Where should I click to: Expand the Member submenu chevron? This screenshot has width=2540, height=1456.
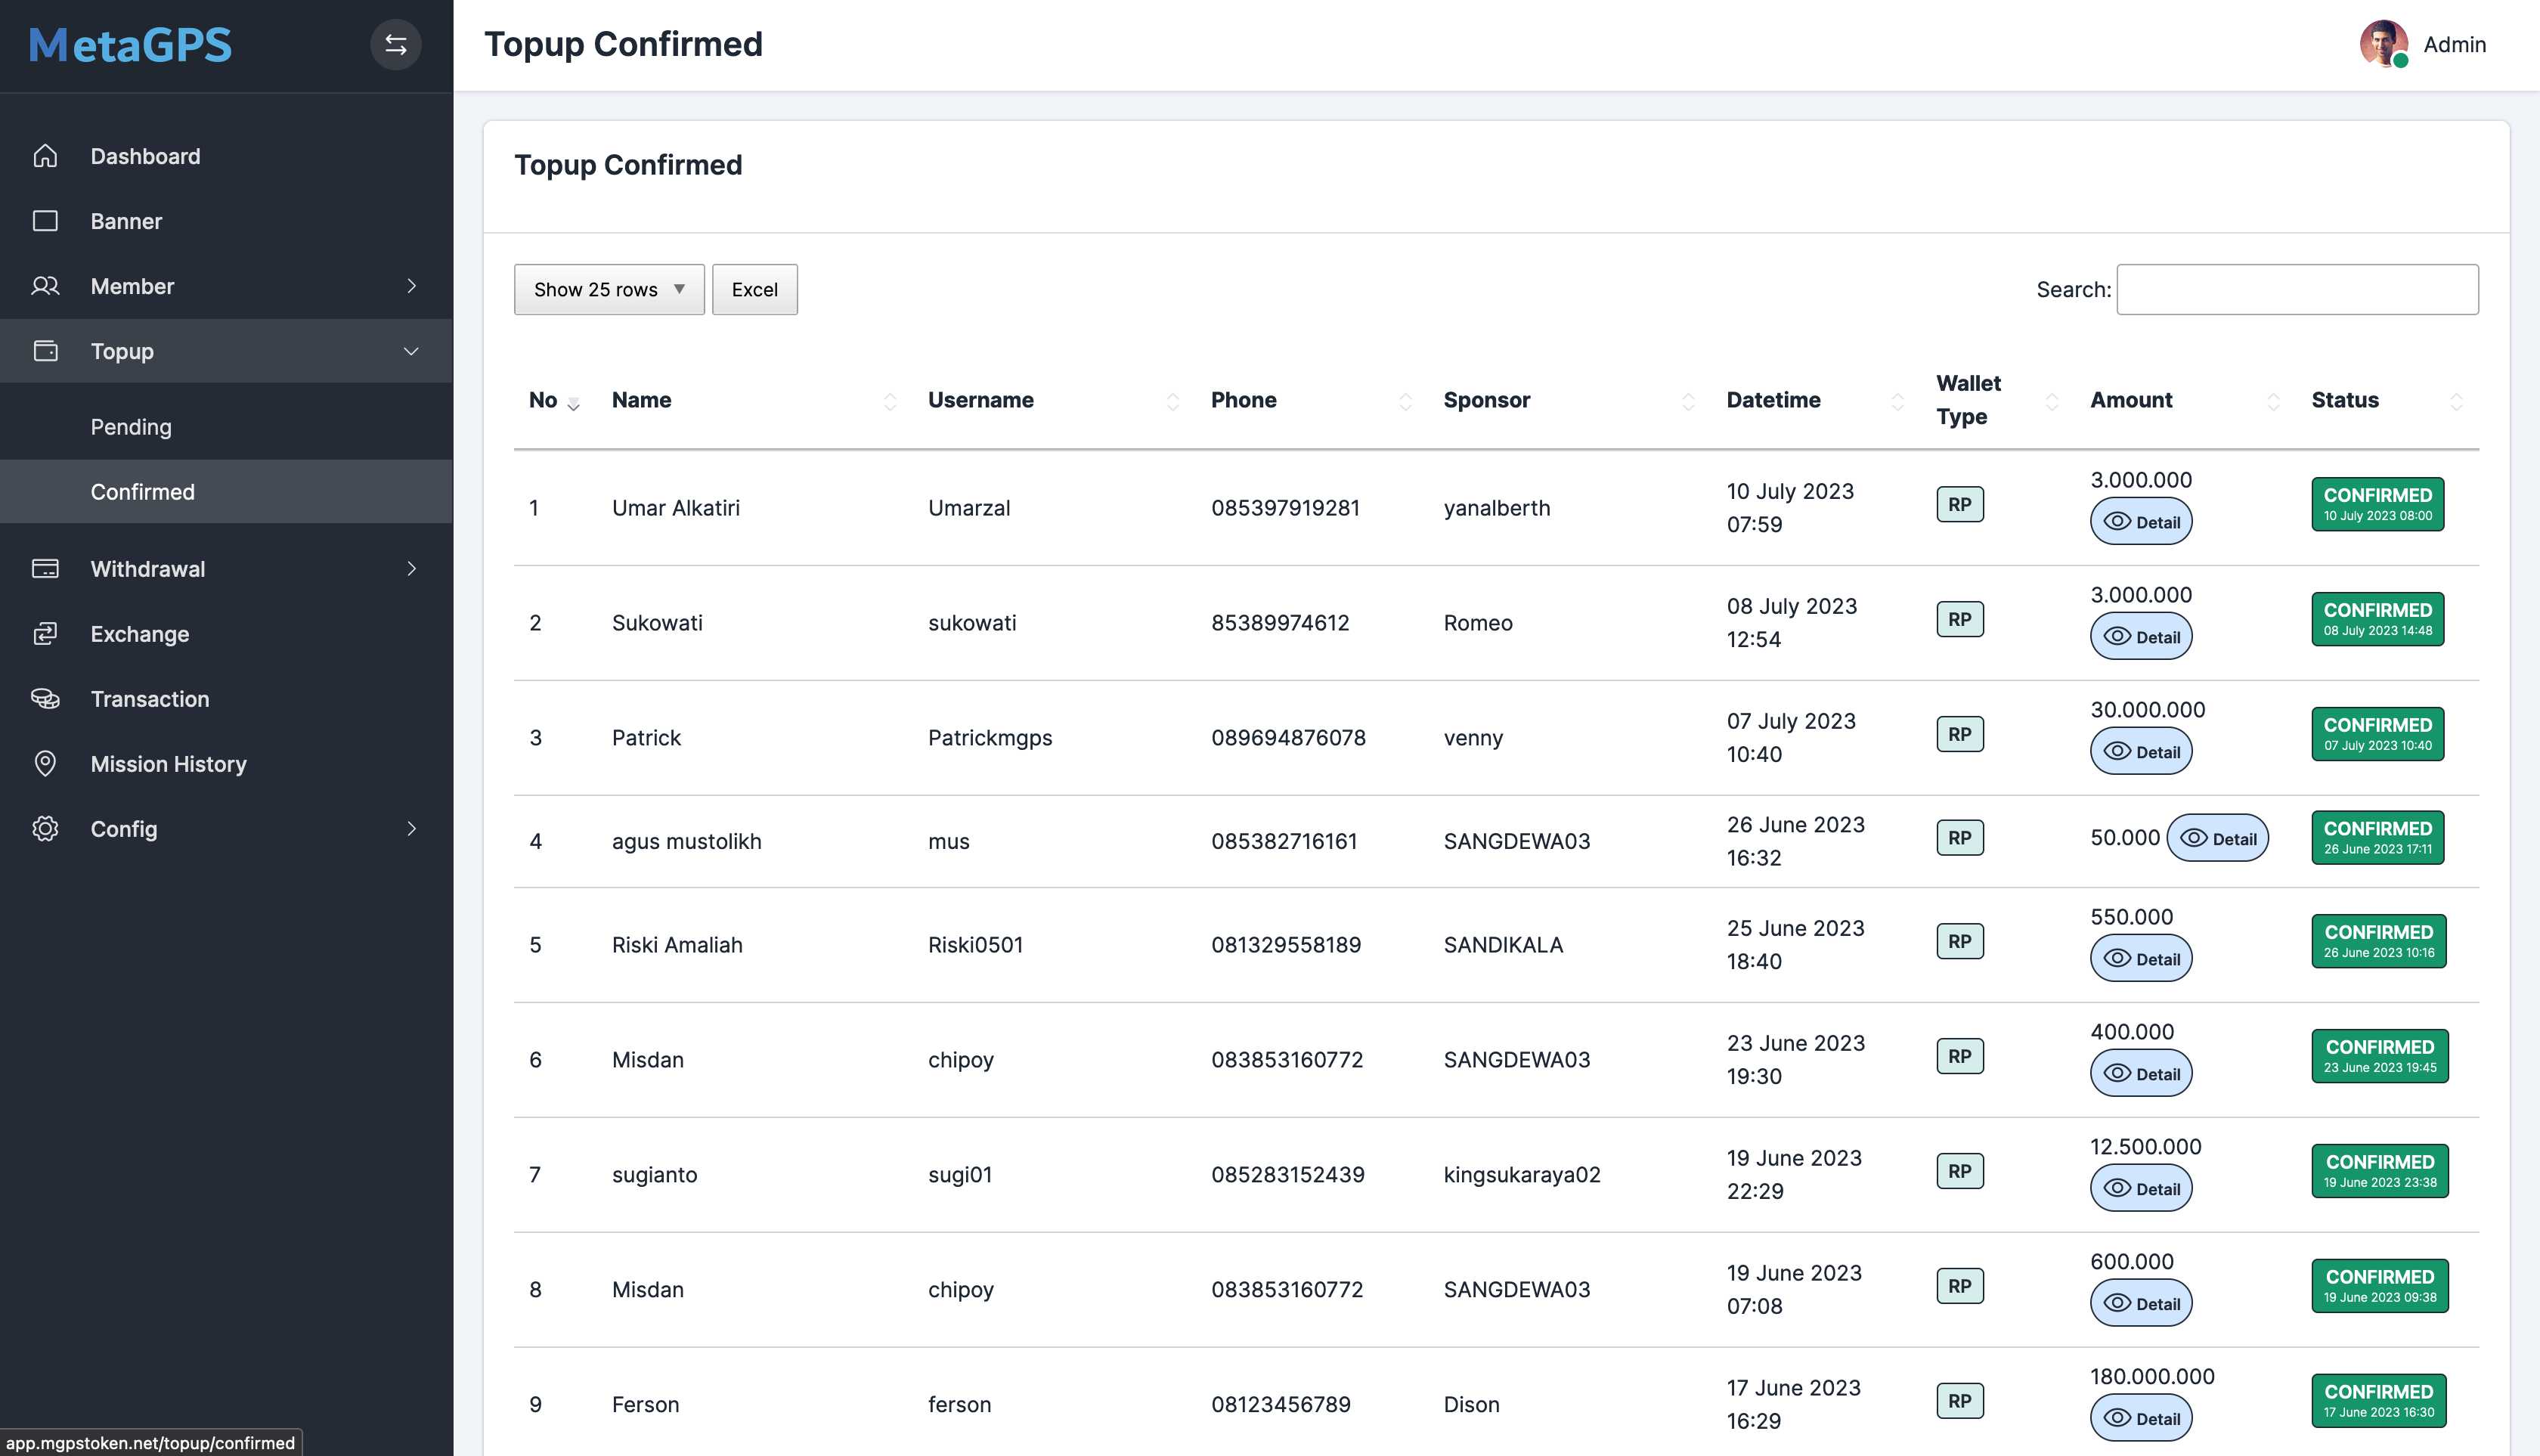tap(411, 286)
